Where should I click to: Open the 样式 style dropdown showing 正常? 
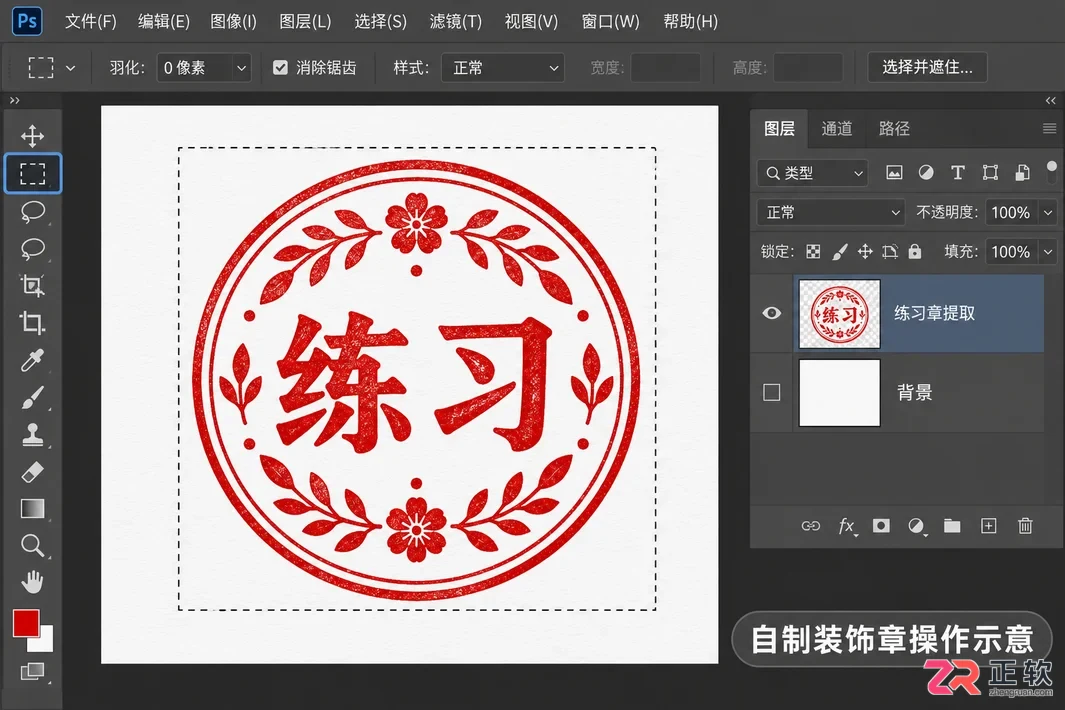click(x=503, y=68)
